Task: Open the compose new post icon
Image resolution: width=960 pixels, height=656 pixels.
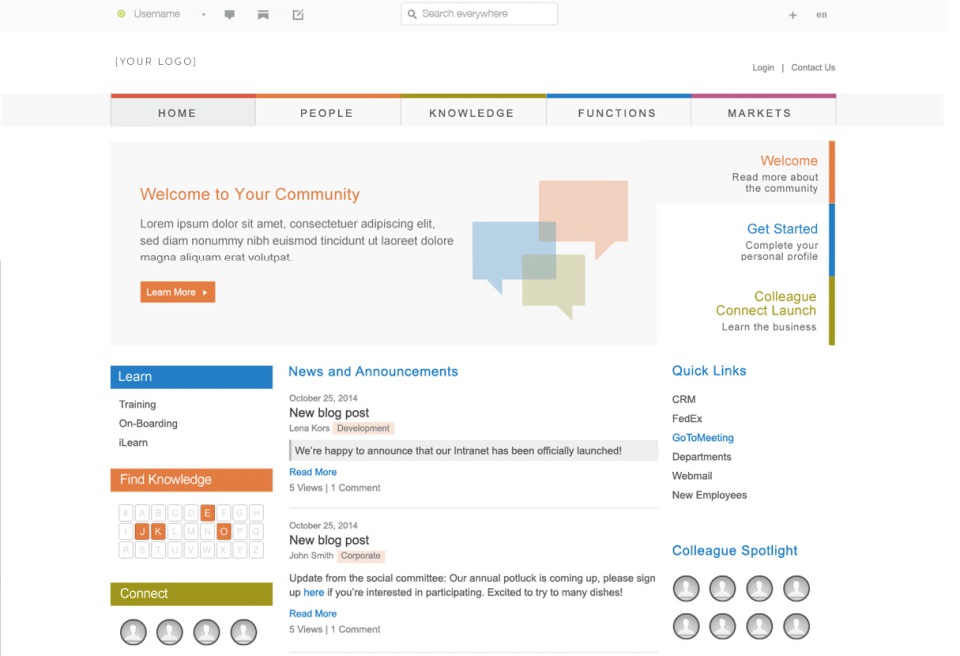Action: point(298,14)
